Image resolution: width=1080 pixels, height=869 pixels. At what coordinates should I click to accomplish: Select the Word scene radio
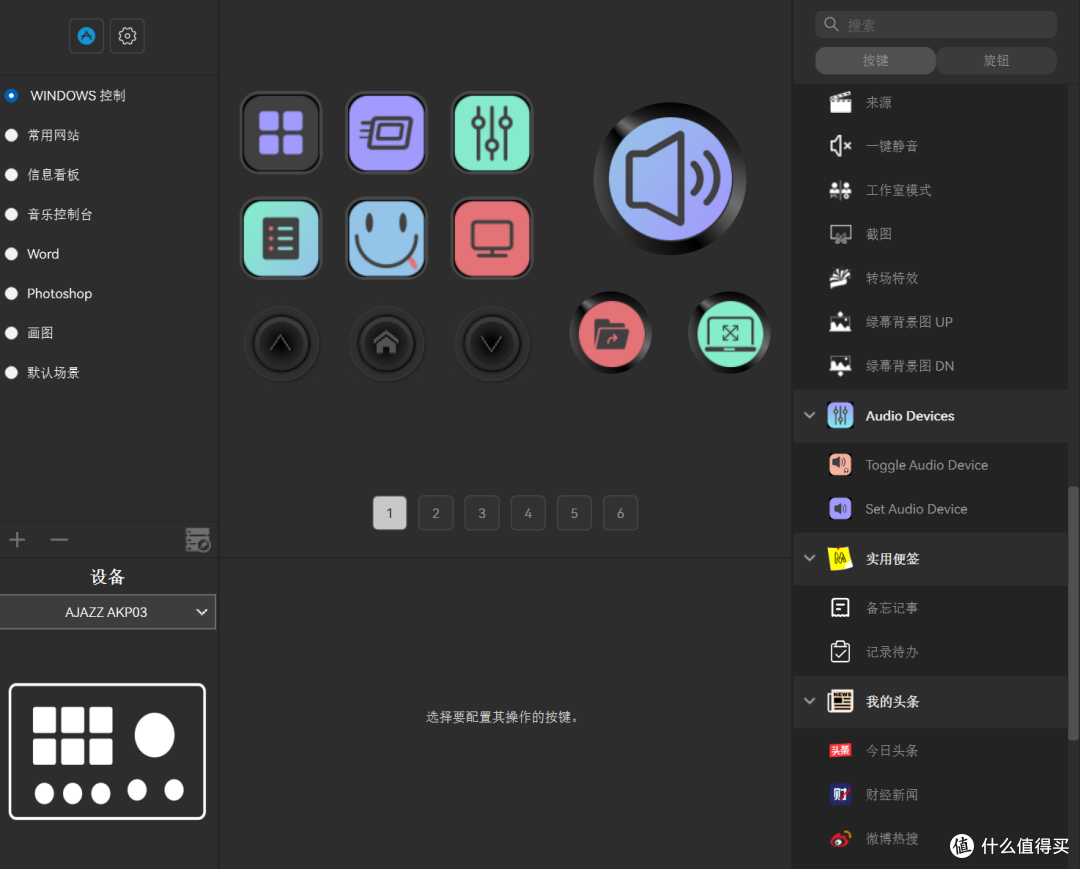12,254
